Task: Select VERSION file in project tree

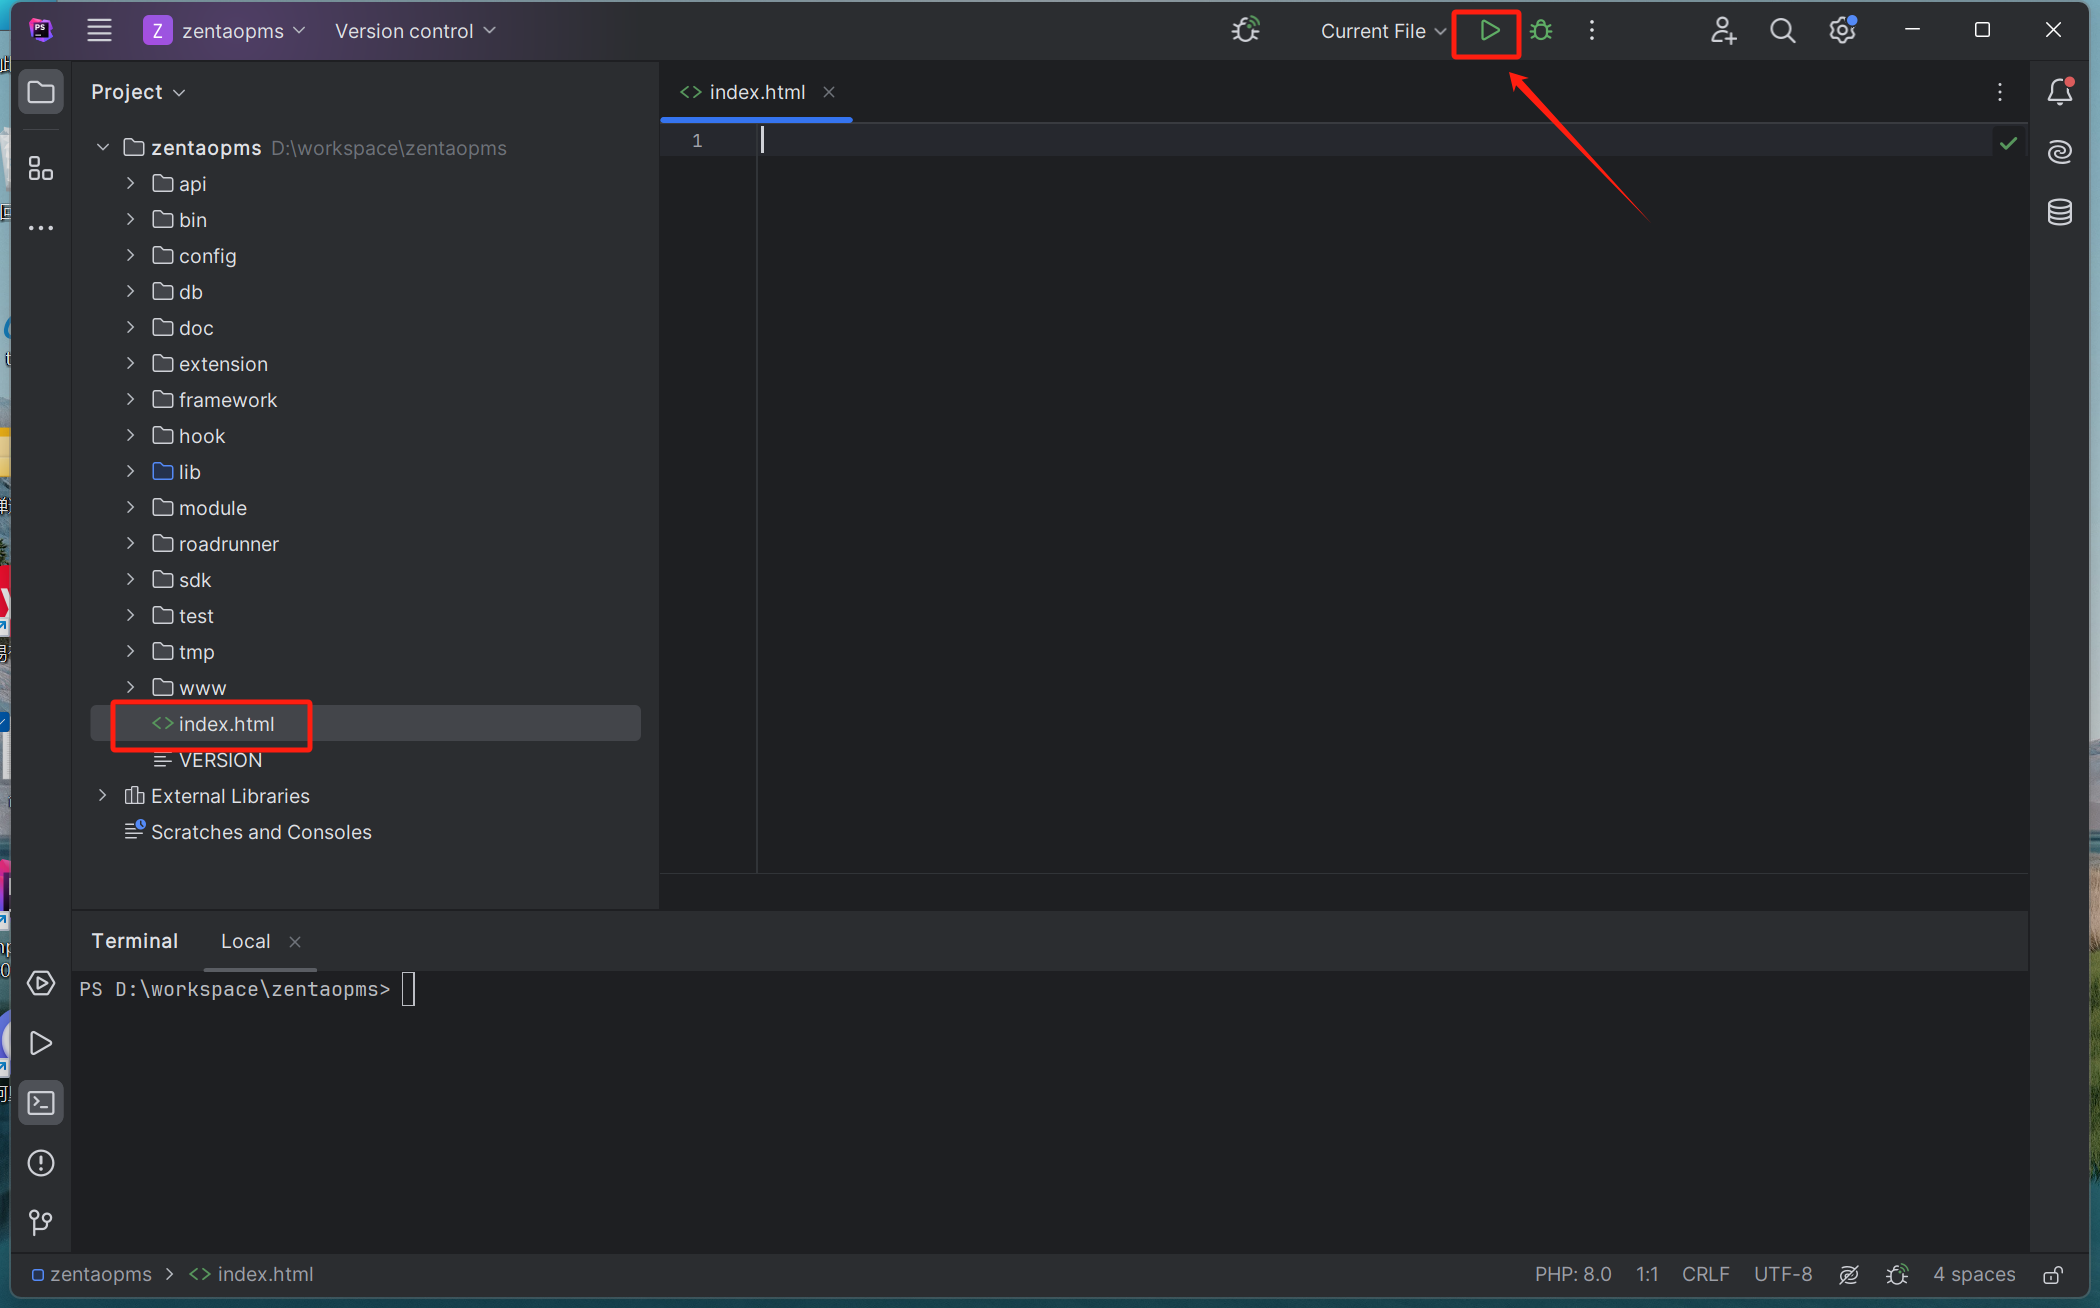Action: [x=220, y=760]
